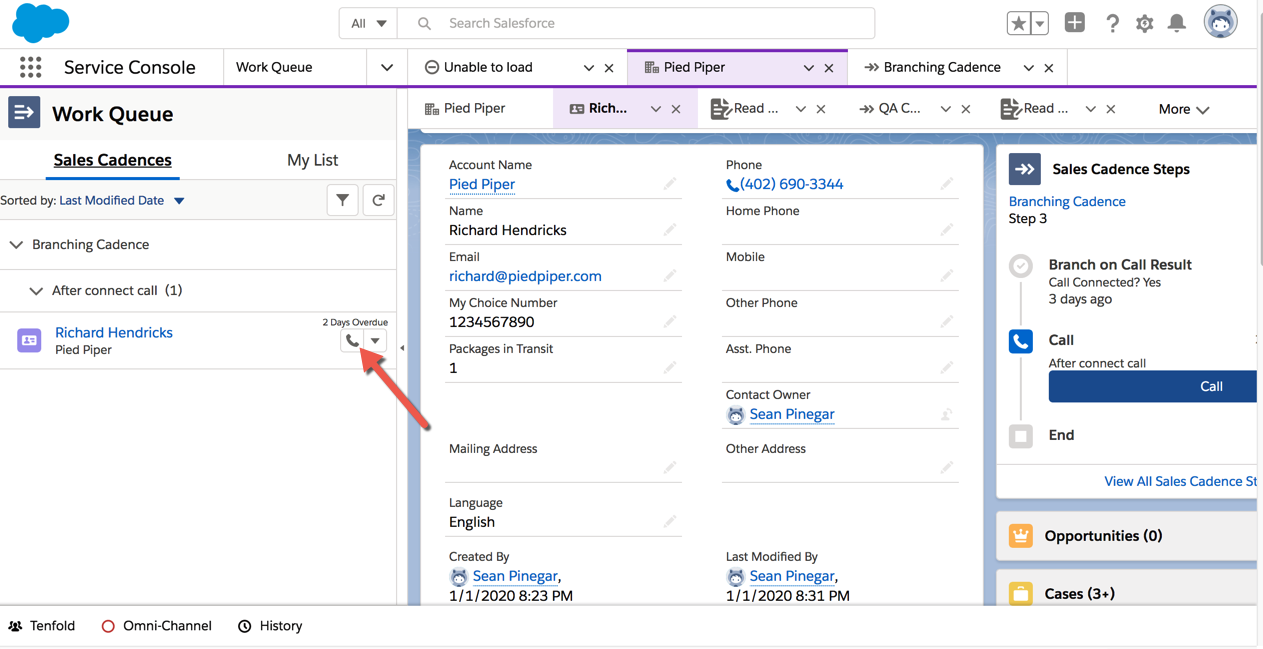The height and width of the screenshot is (649, 1263).
Task: Edit the Phone field pencil icon
Action: (x=946, y=184)
